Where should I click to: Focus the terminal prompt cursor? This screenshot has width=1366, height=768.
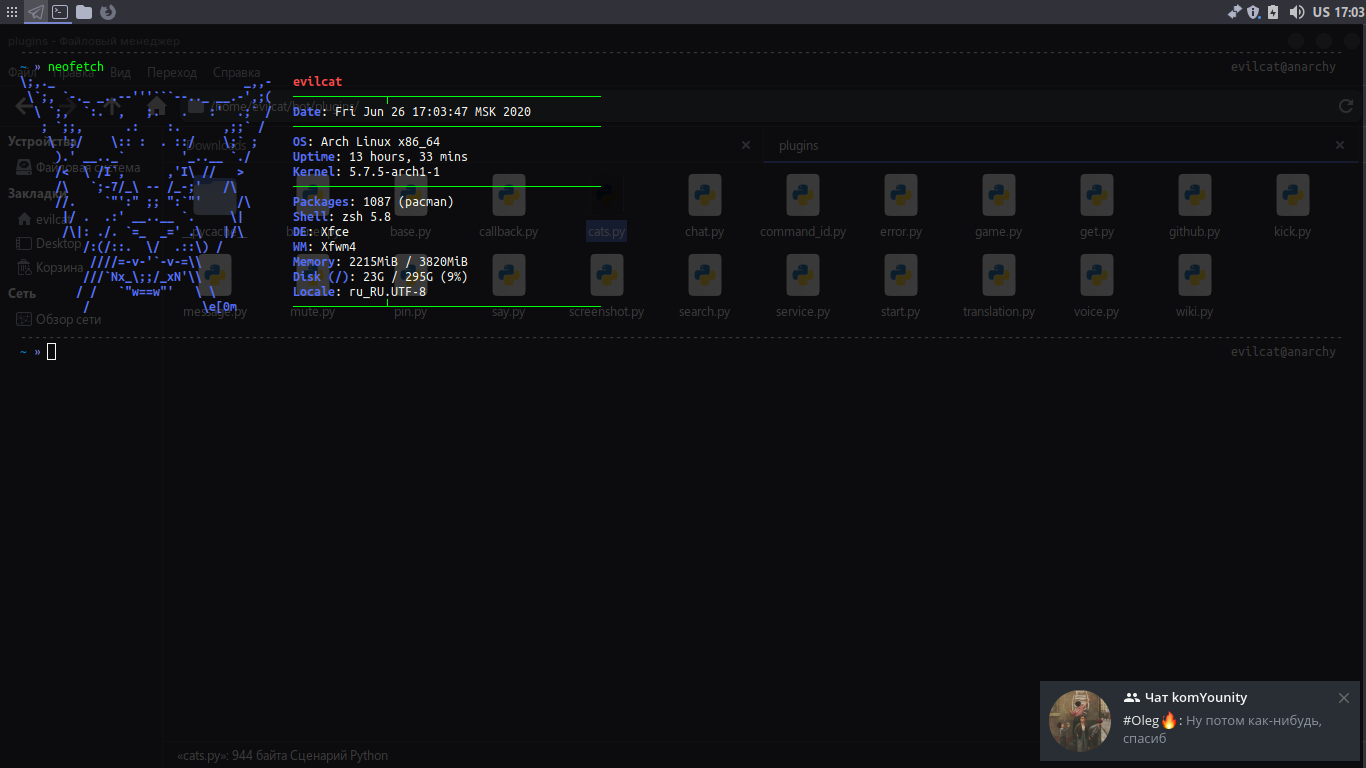(51, 351)
